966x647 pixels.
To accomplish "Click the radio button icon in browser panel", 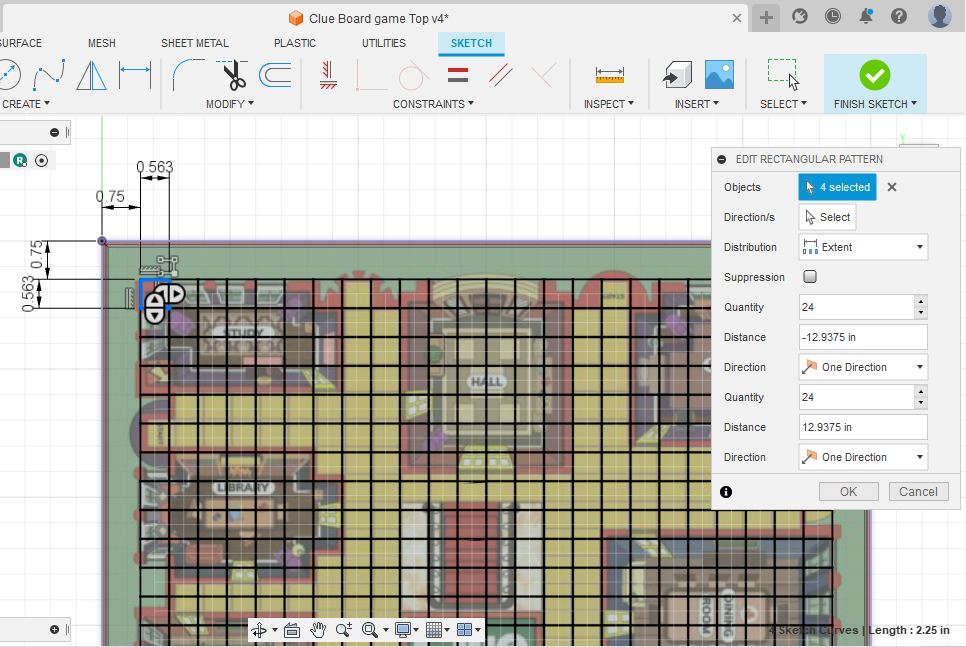I will tap(41, 161).
